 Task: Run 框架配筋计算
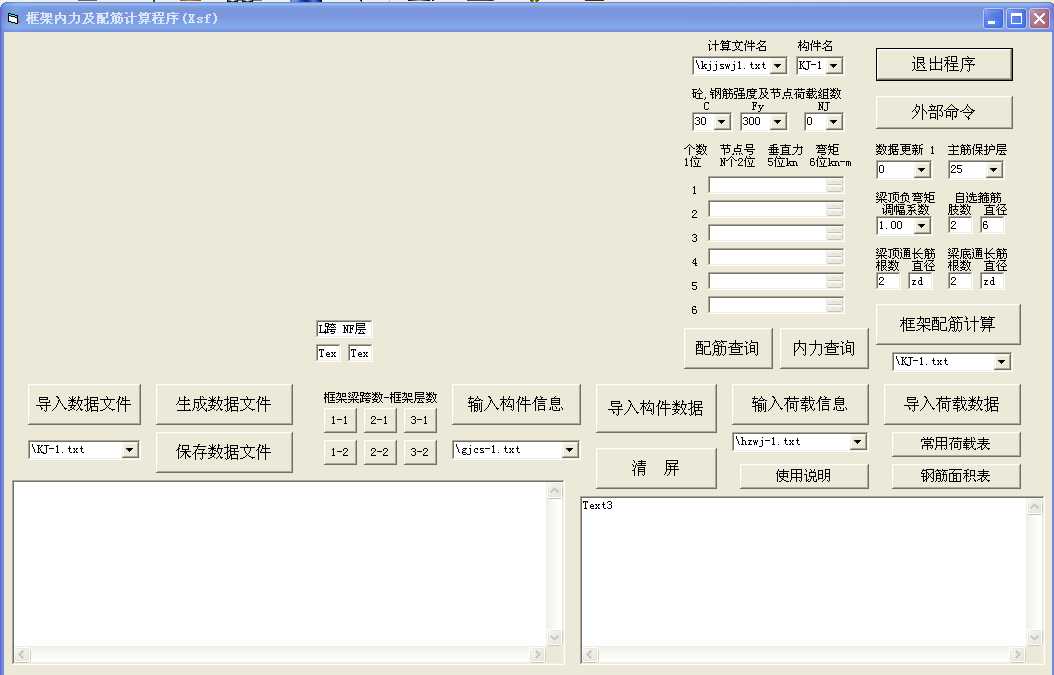(948, 324)
